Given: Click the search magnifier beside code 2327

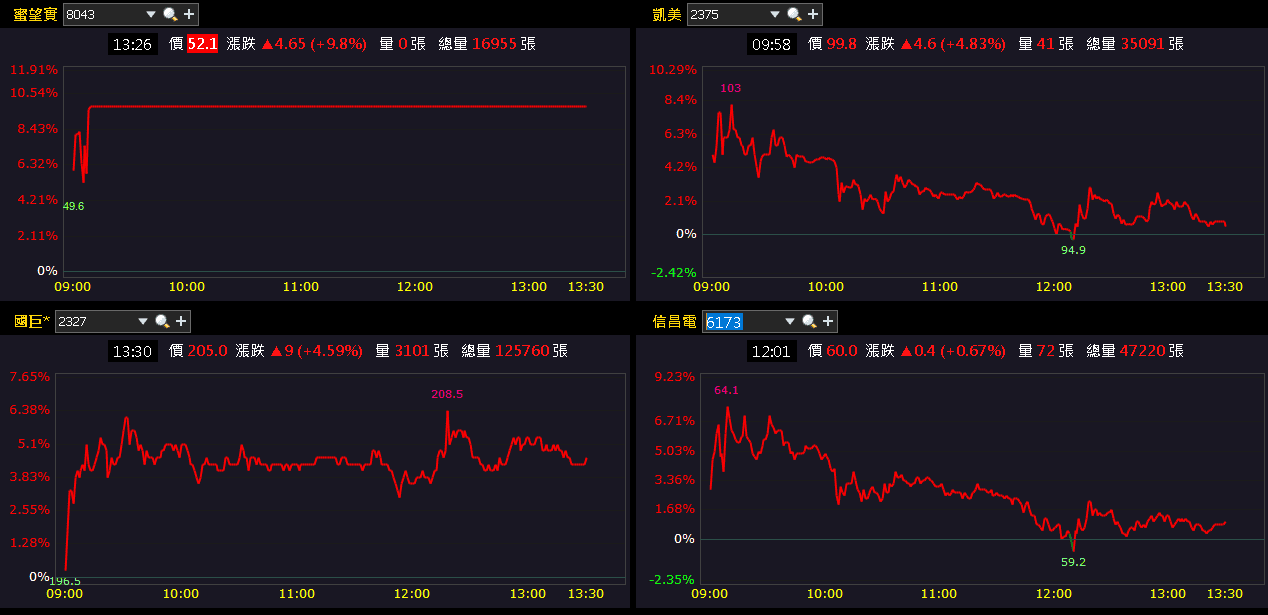Looking at the screenshot, I should point(162,321).
